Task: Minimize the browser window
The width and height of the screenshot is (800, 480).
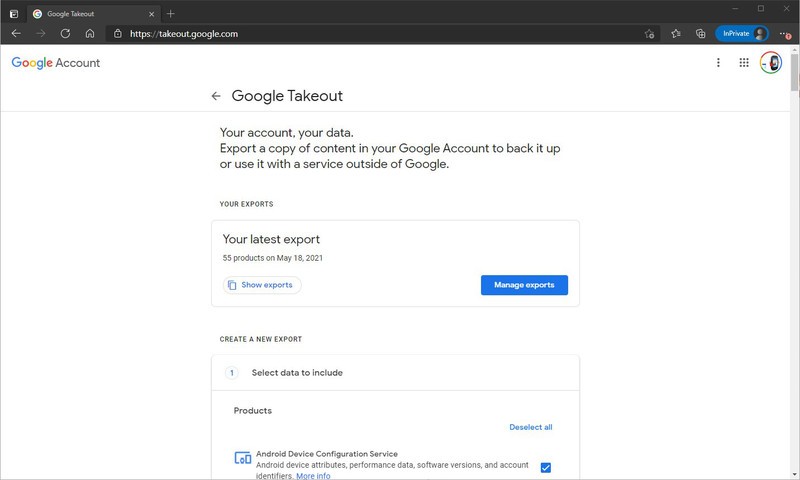Action: click(735, 8)
